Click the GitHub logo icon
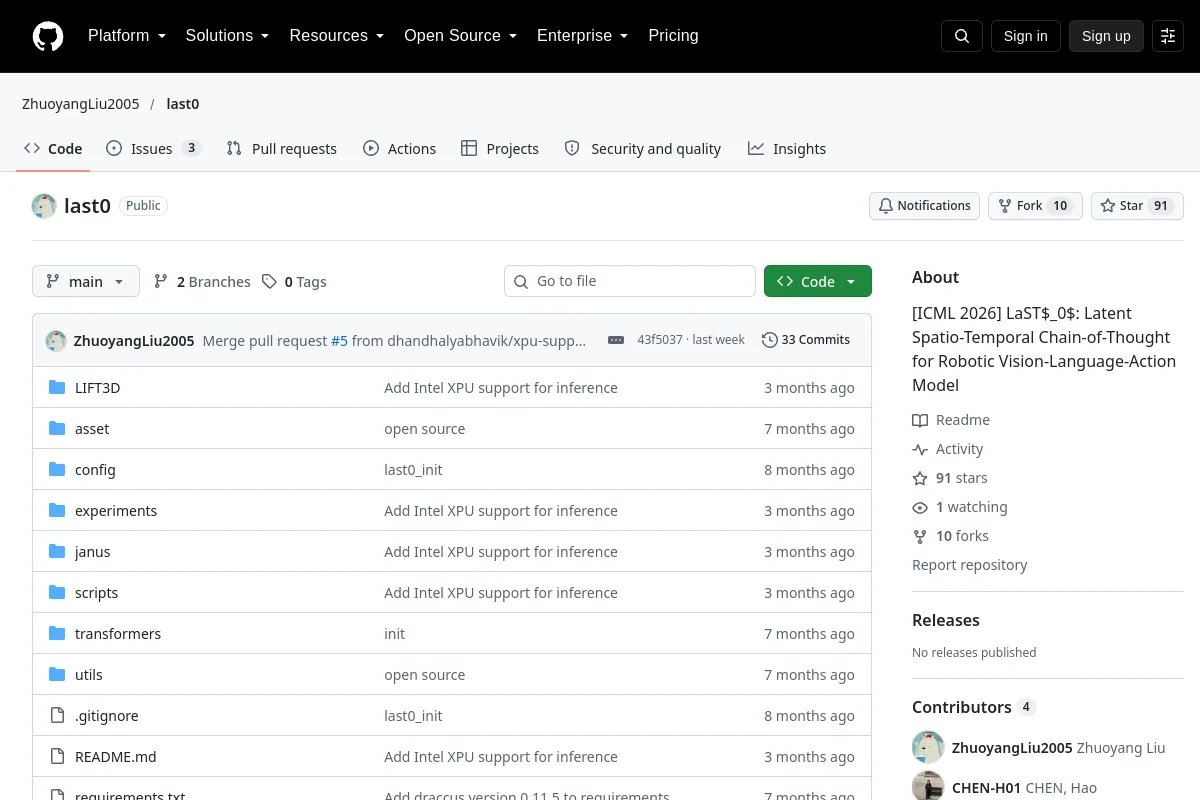1200x800 pixels. click(x=48, y=36)
